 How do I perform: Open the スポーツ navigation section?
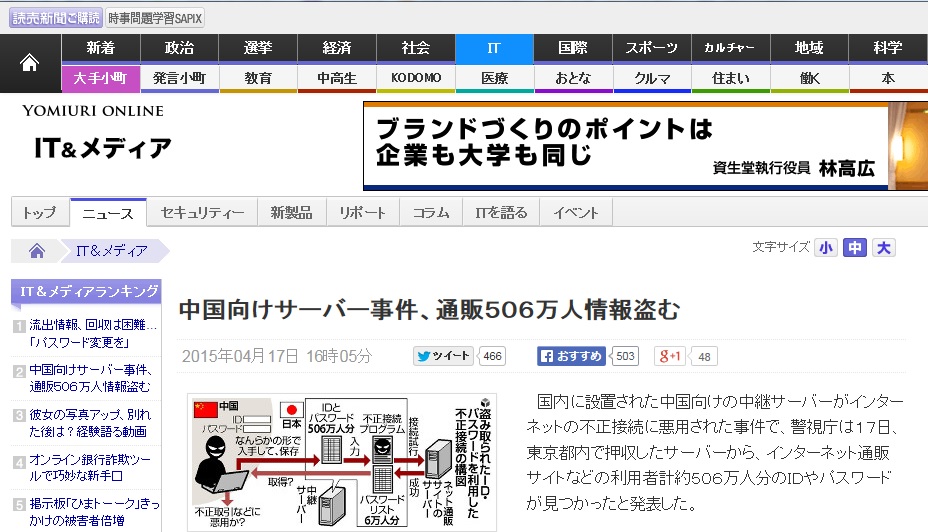click(x=652, y=48)
